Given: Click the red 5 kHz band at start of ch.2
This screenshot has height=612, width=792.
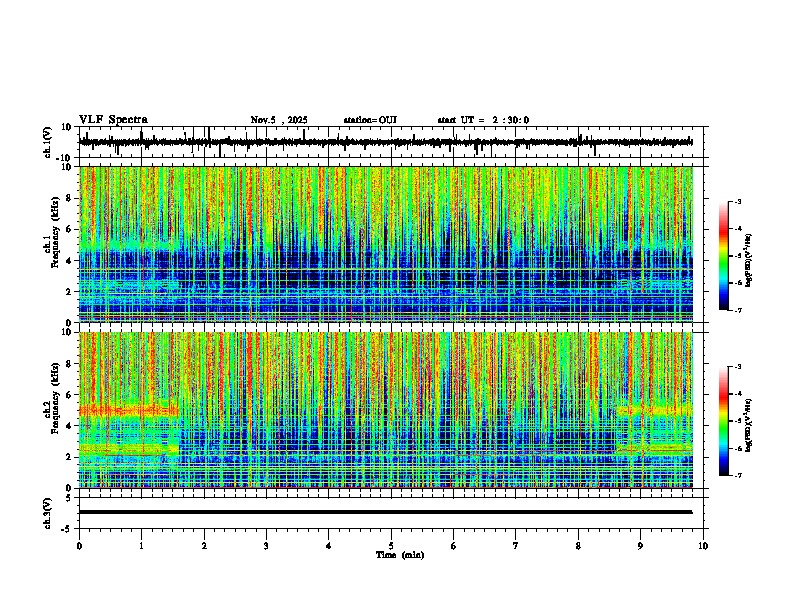Looking at the screenshot, I should [129, 411].
